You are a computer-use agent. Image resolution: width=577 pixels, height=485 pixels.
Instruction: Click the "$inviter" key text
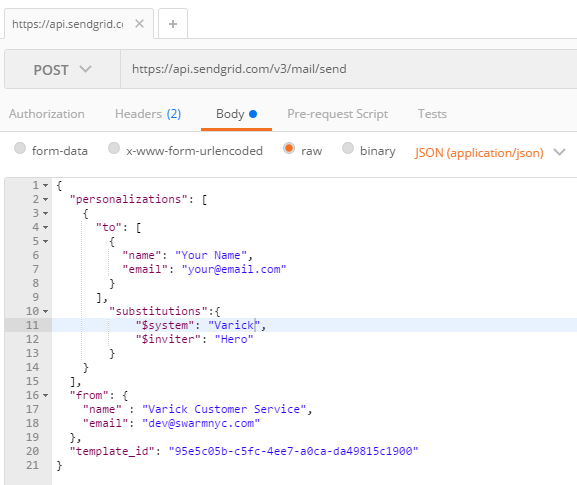pos(168,339)
